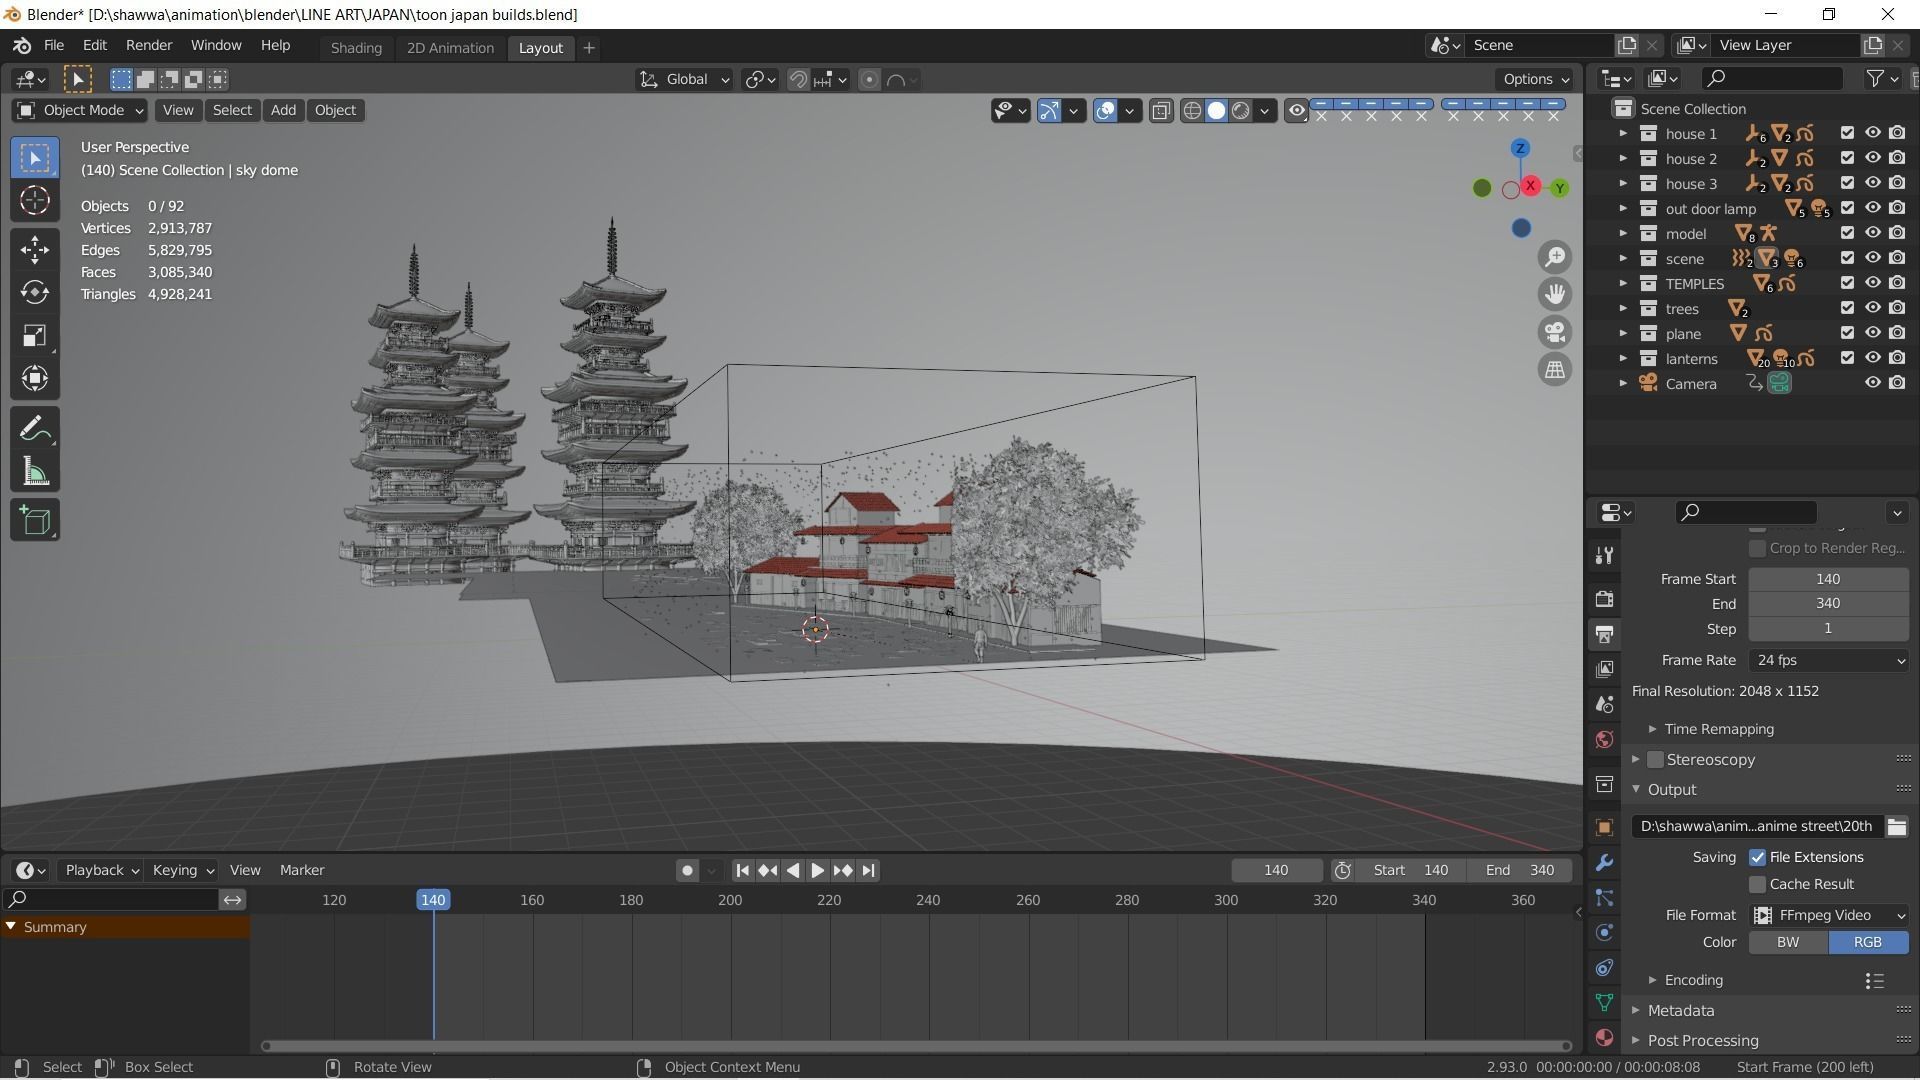Image resolution: width=1920 pixels, height=1080 pixels.
Task: Exclude house 2 collection via checkbox
Action: (1847, 158)
